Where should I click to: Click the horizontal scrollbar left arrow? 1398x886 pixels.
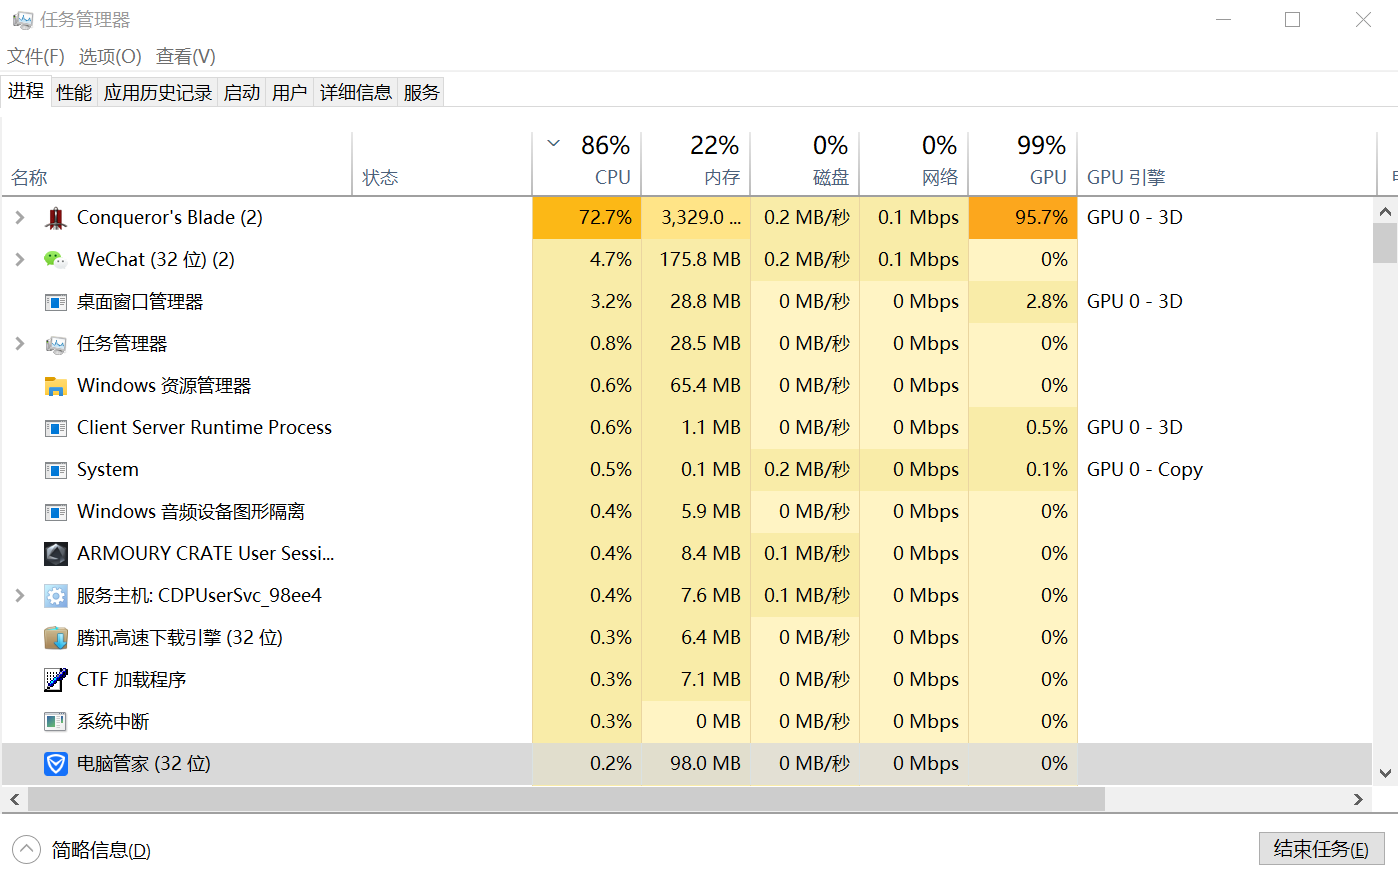click(x=14, y=799)
